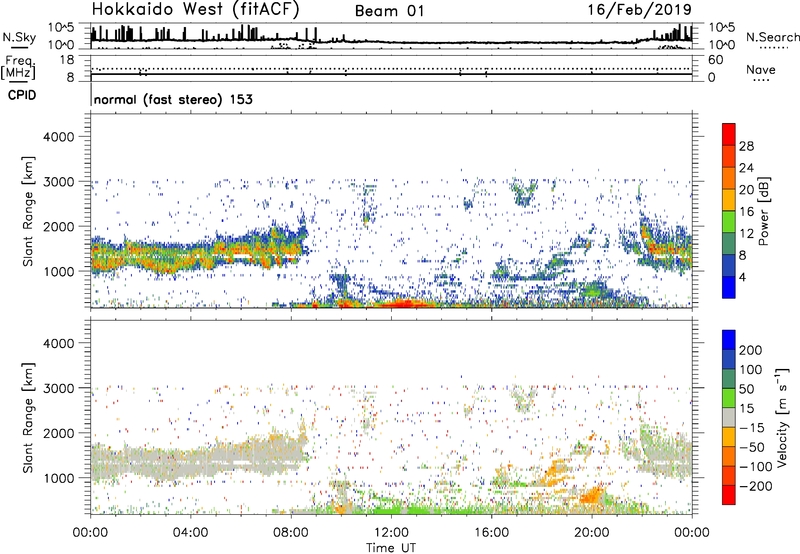Click the 16:00 time tick label

[491, 533]
